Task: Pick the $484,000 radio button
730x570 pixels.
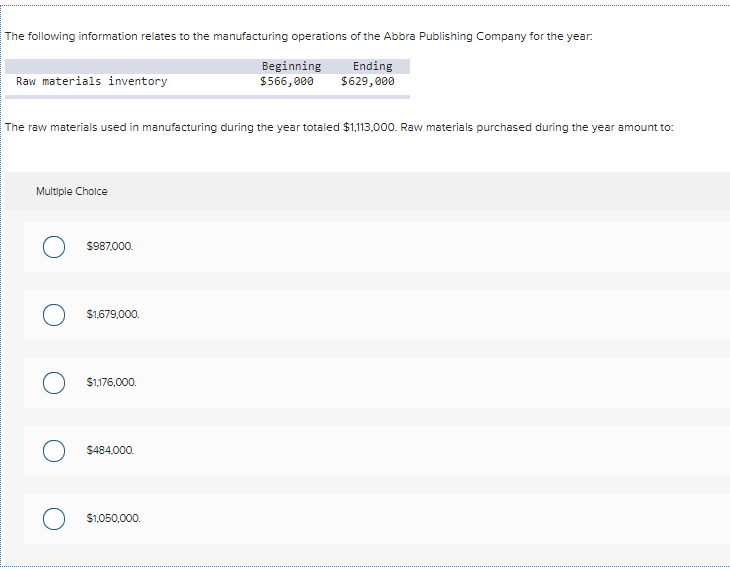Action: 54,451
